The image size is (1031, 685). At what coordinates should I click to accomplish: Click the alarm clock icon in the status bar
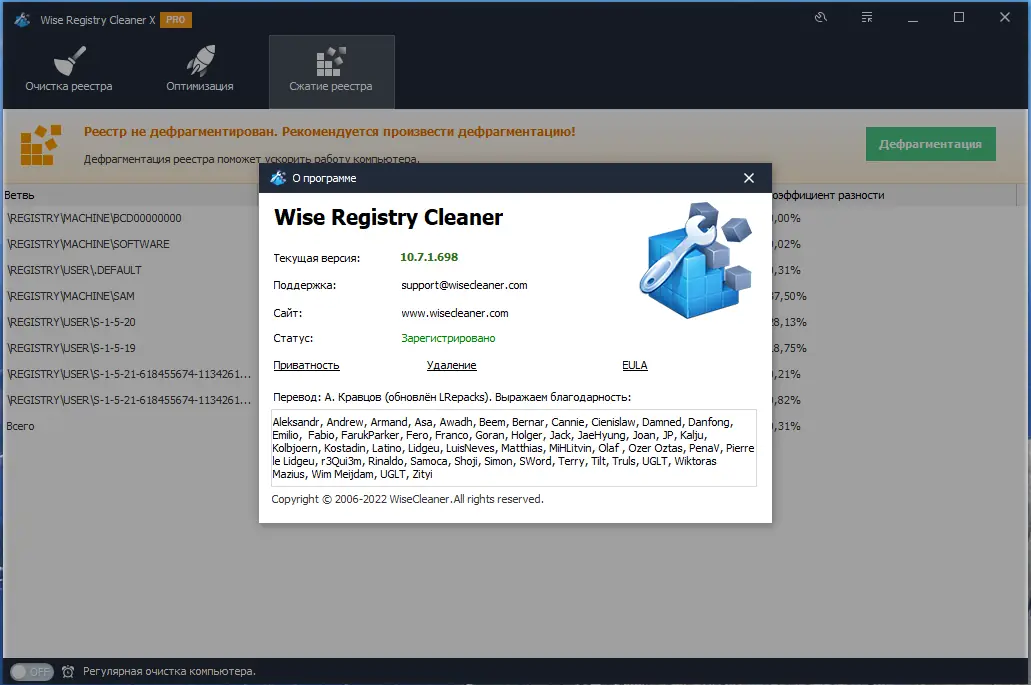(x=67, y=671)
